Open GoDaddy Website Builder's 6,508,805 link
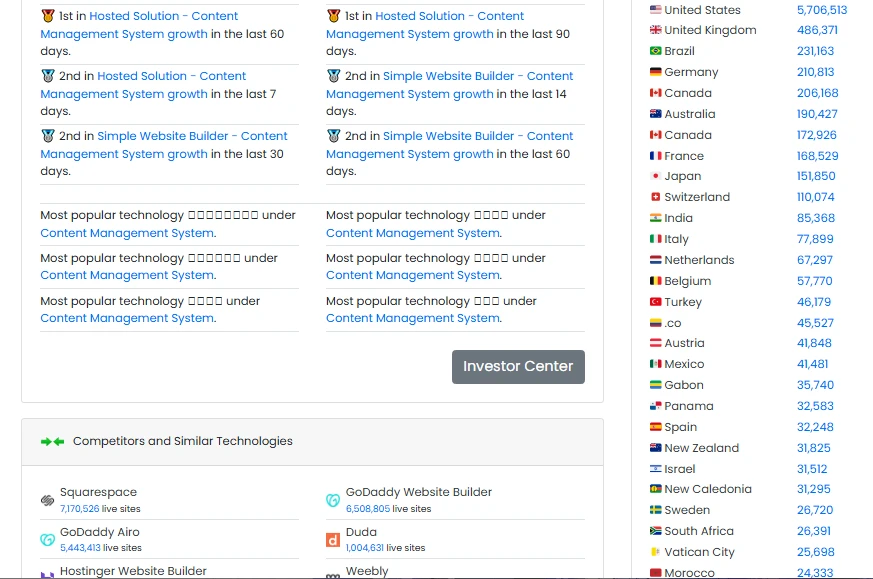873x579 pixels. point(367,509)
